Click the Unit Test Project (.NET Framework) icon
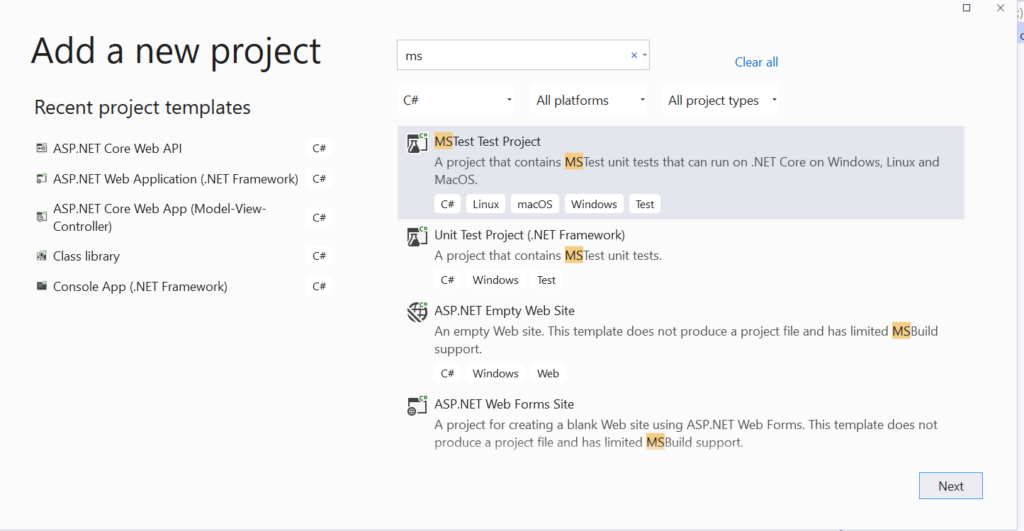The height and width of the screenshot is (531, 1024). click(417, 236)
